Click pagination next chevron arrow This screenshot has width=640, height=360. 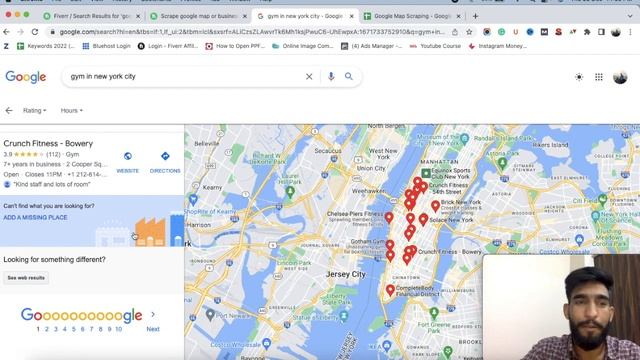click(153, 314)
